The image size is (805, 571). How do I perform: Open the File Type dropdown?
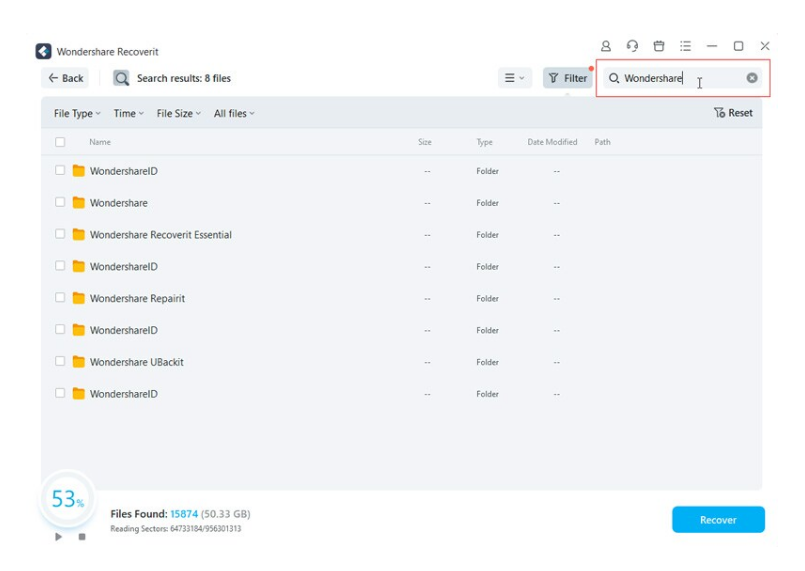coord(77,113)
